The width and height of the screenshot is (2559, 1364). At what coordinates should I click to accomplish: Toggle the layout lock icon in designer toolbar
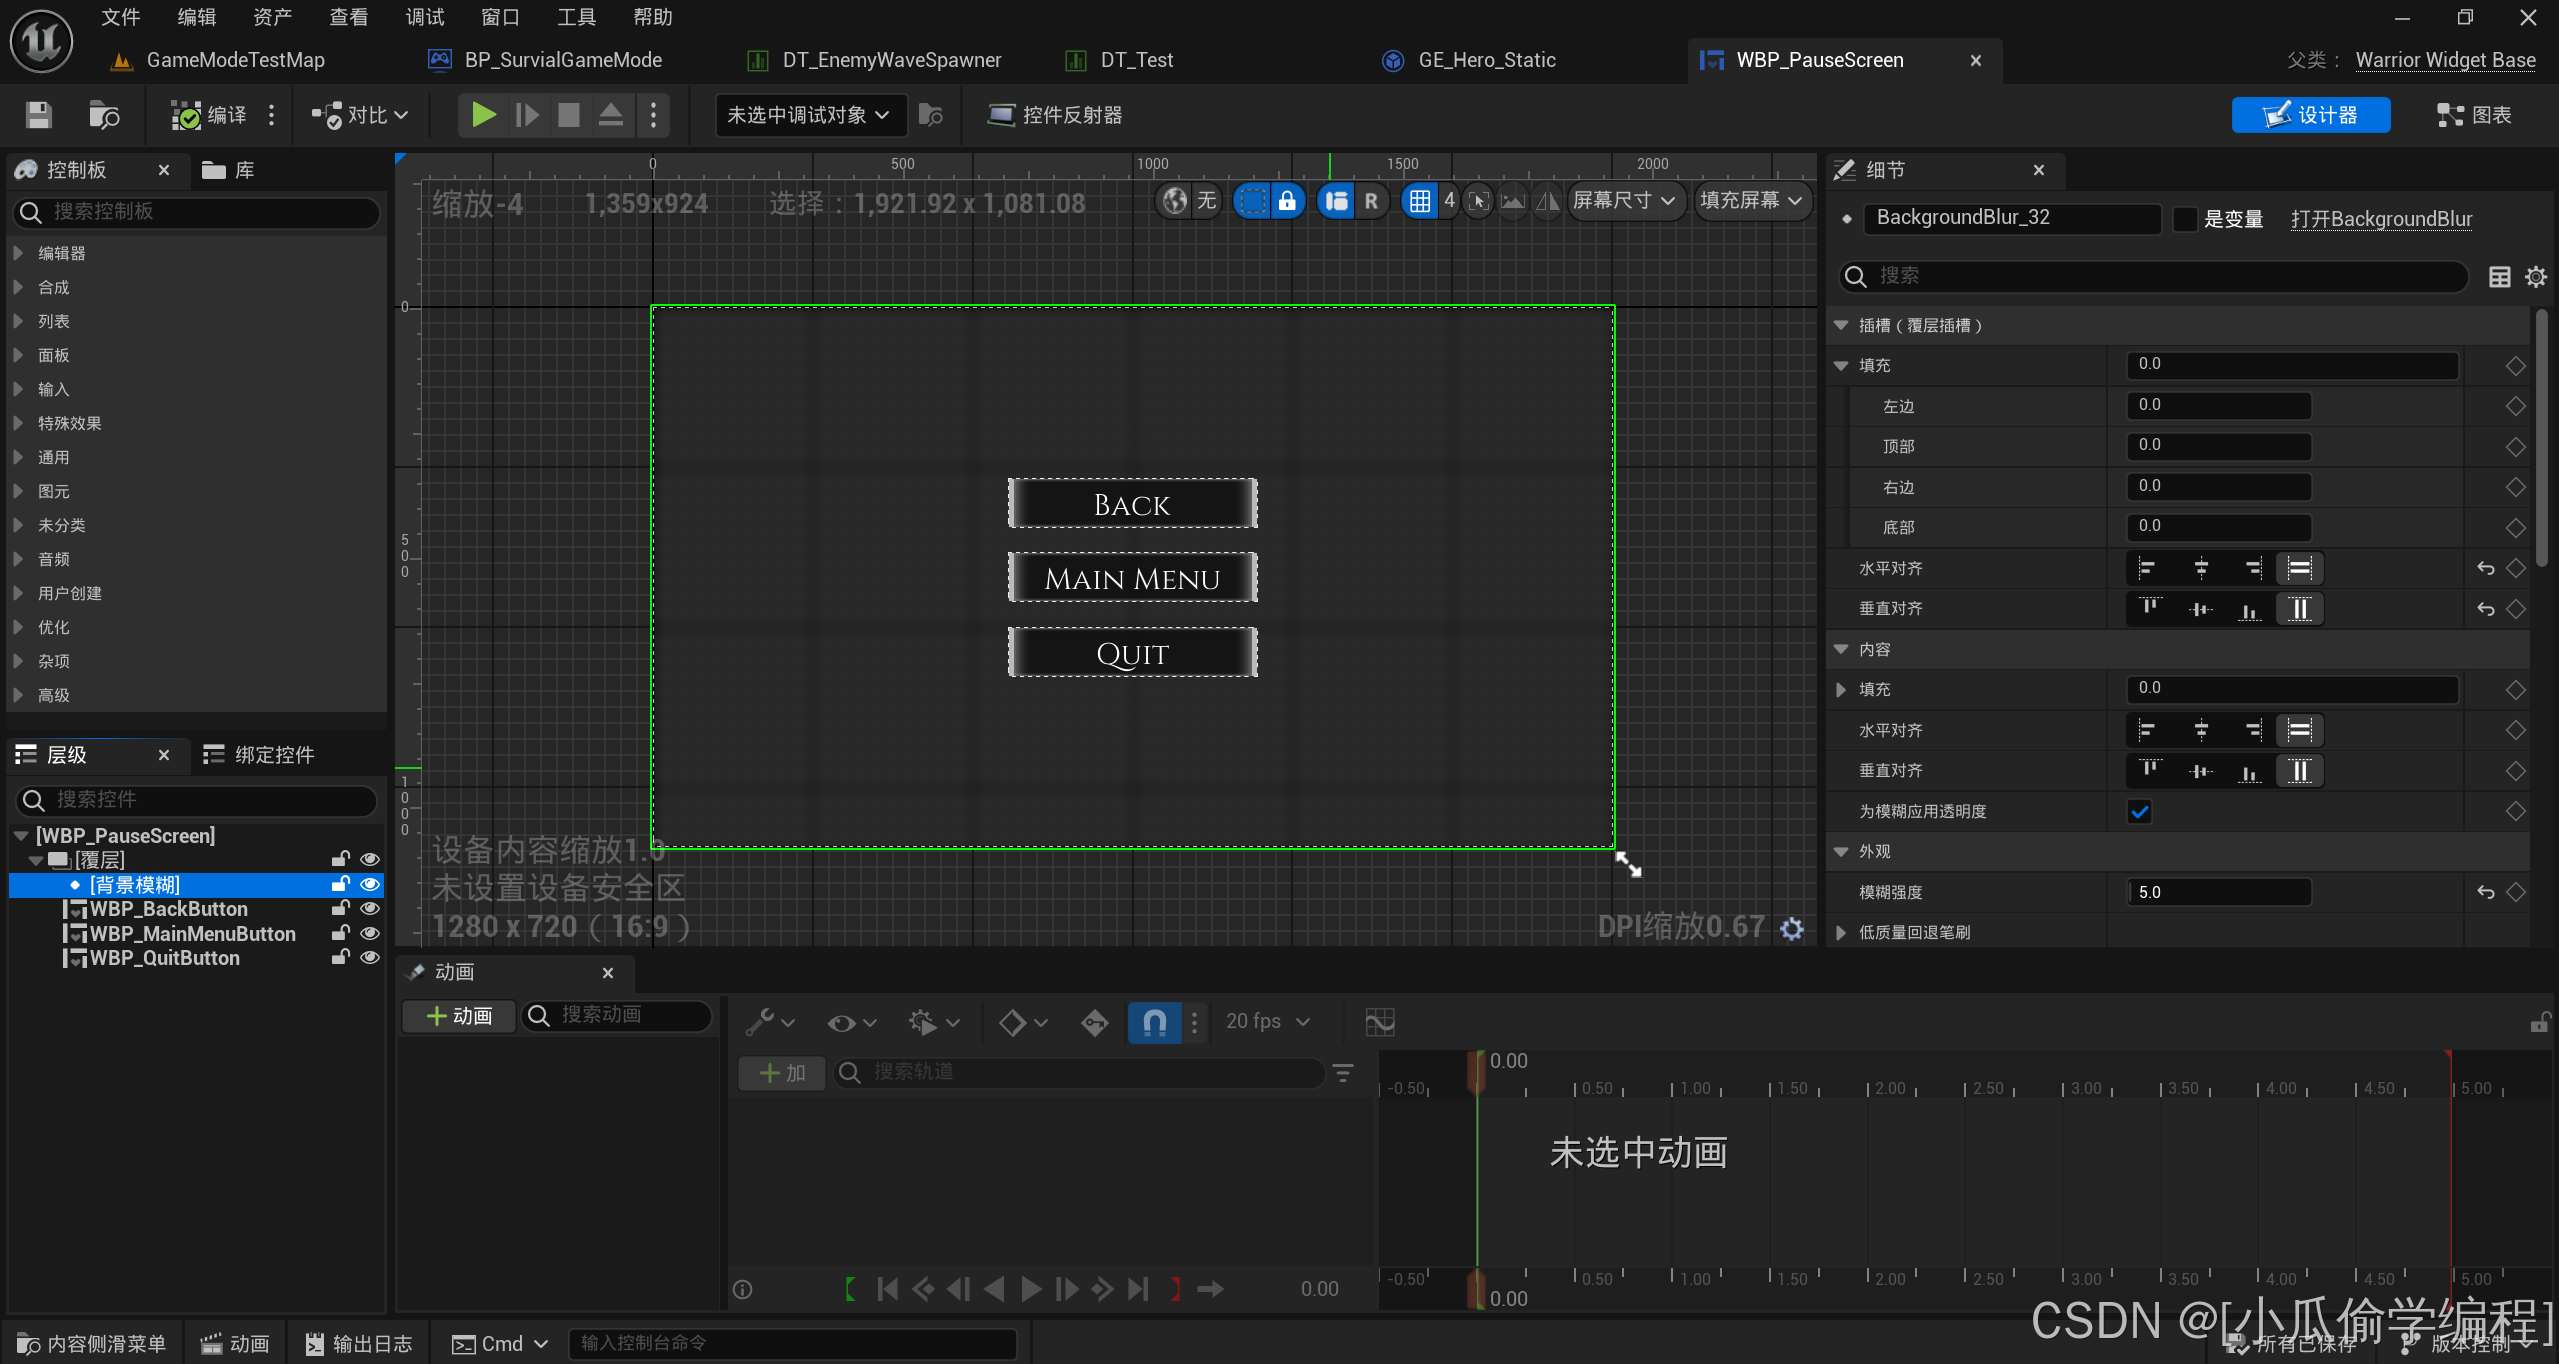point(1287,201)
